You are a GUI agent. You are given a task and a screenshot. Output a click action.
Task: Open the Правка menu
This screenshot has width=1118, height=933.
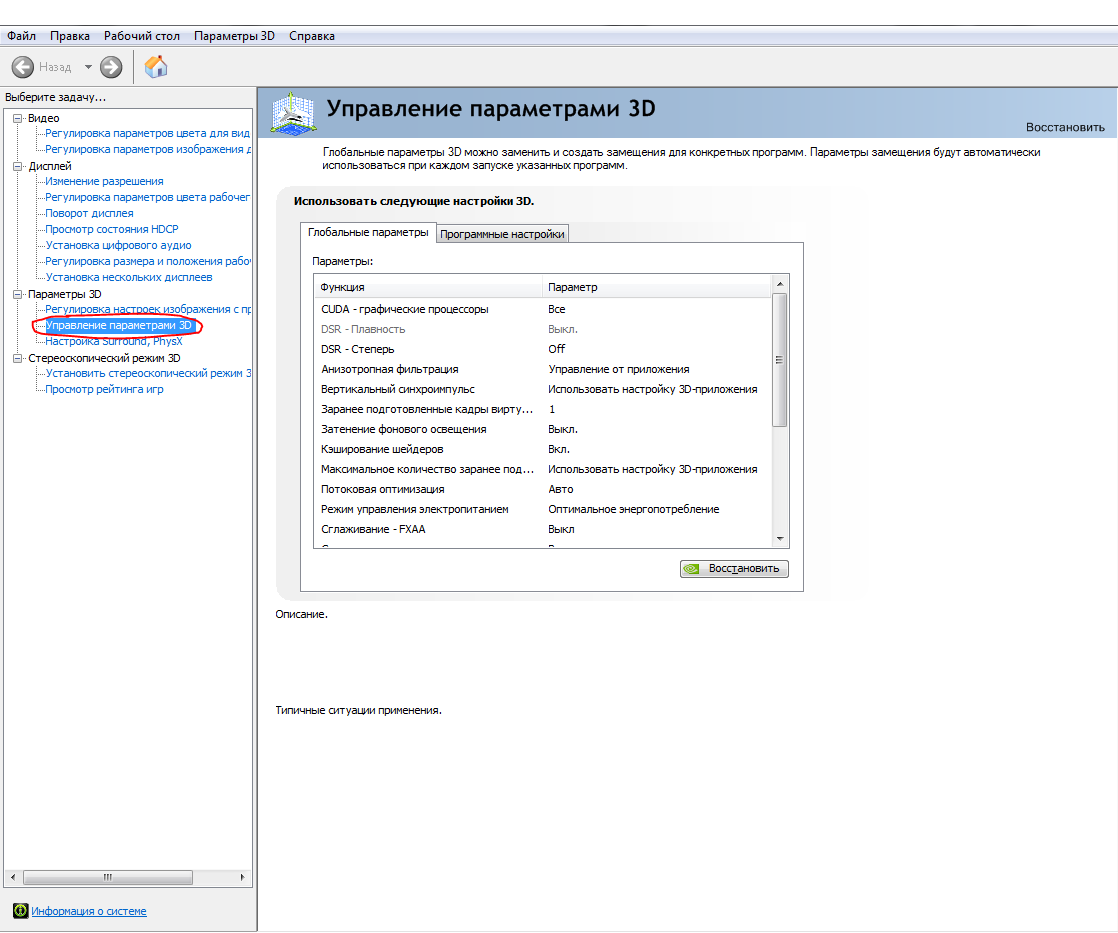click(x=70, y=36)
